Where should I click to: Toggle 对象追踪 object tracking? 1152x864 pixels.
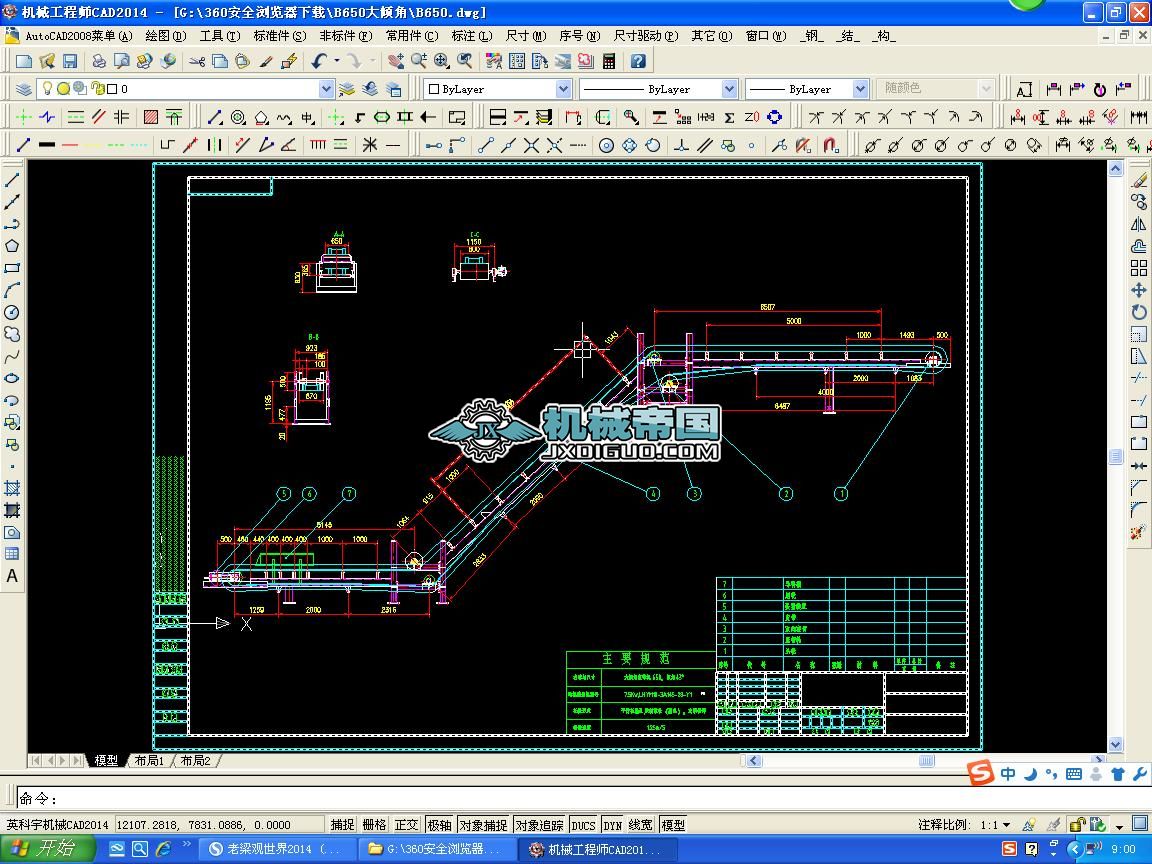click(539, 825)
